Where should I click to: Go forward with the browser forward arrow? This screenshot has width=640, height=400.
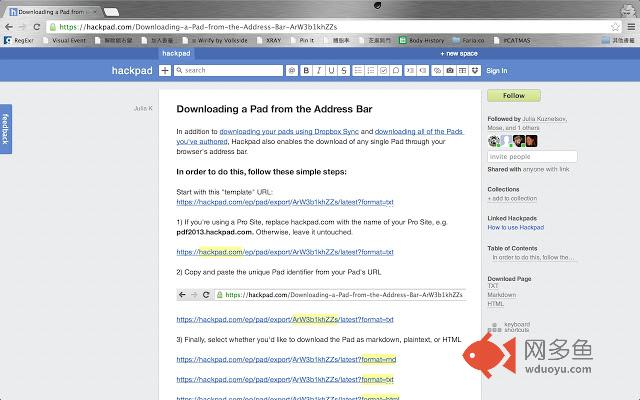[x=22, y=27]
